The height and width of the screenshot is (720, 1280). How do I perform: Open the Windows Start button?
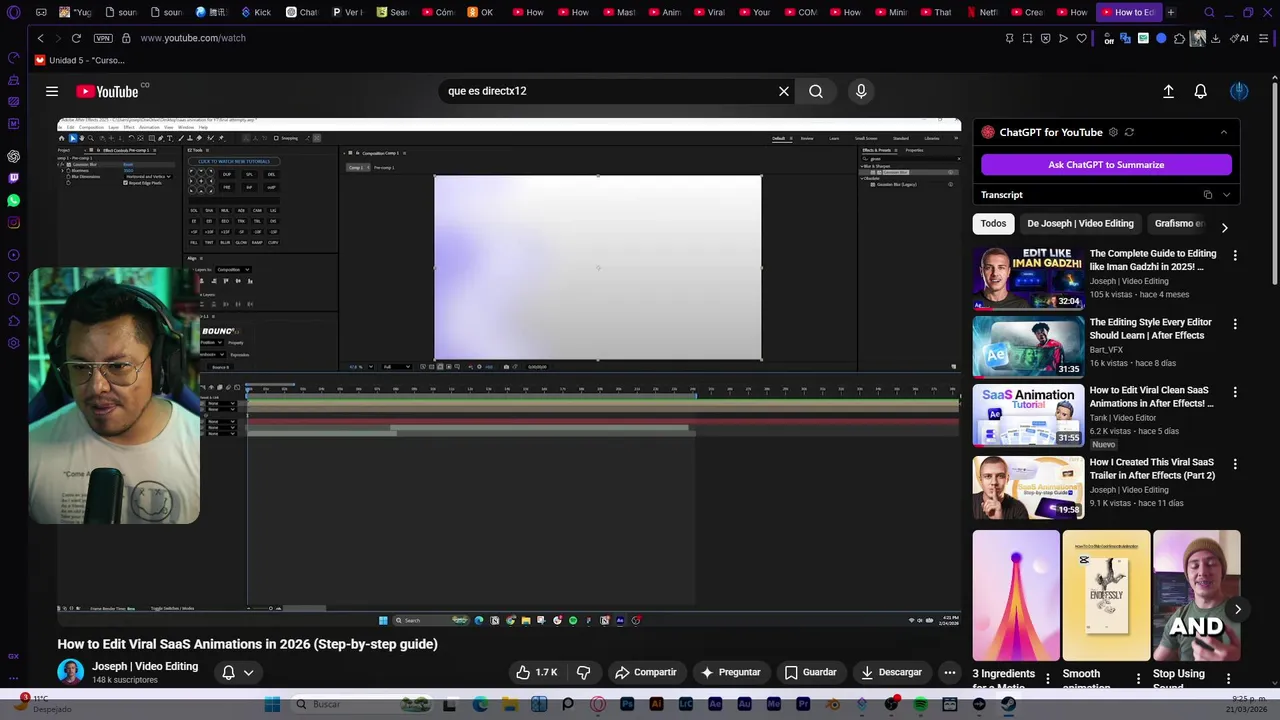(x=272, y=704)
